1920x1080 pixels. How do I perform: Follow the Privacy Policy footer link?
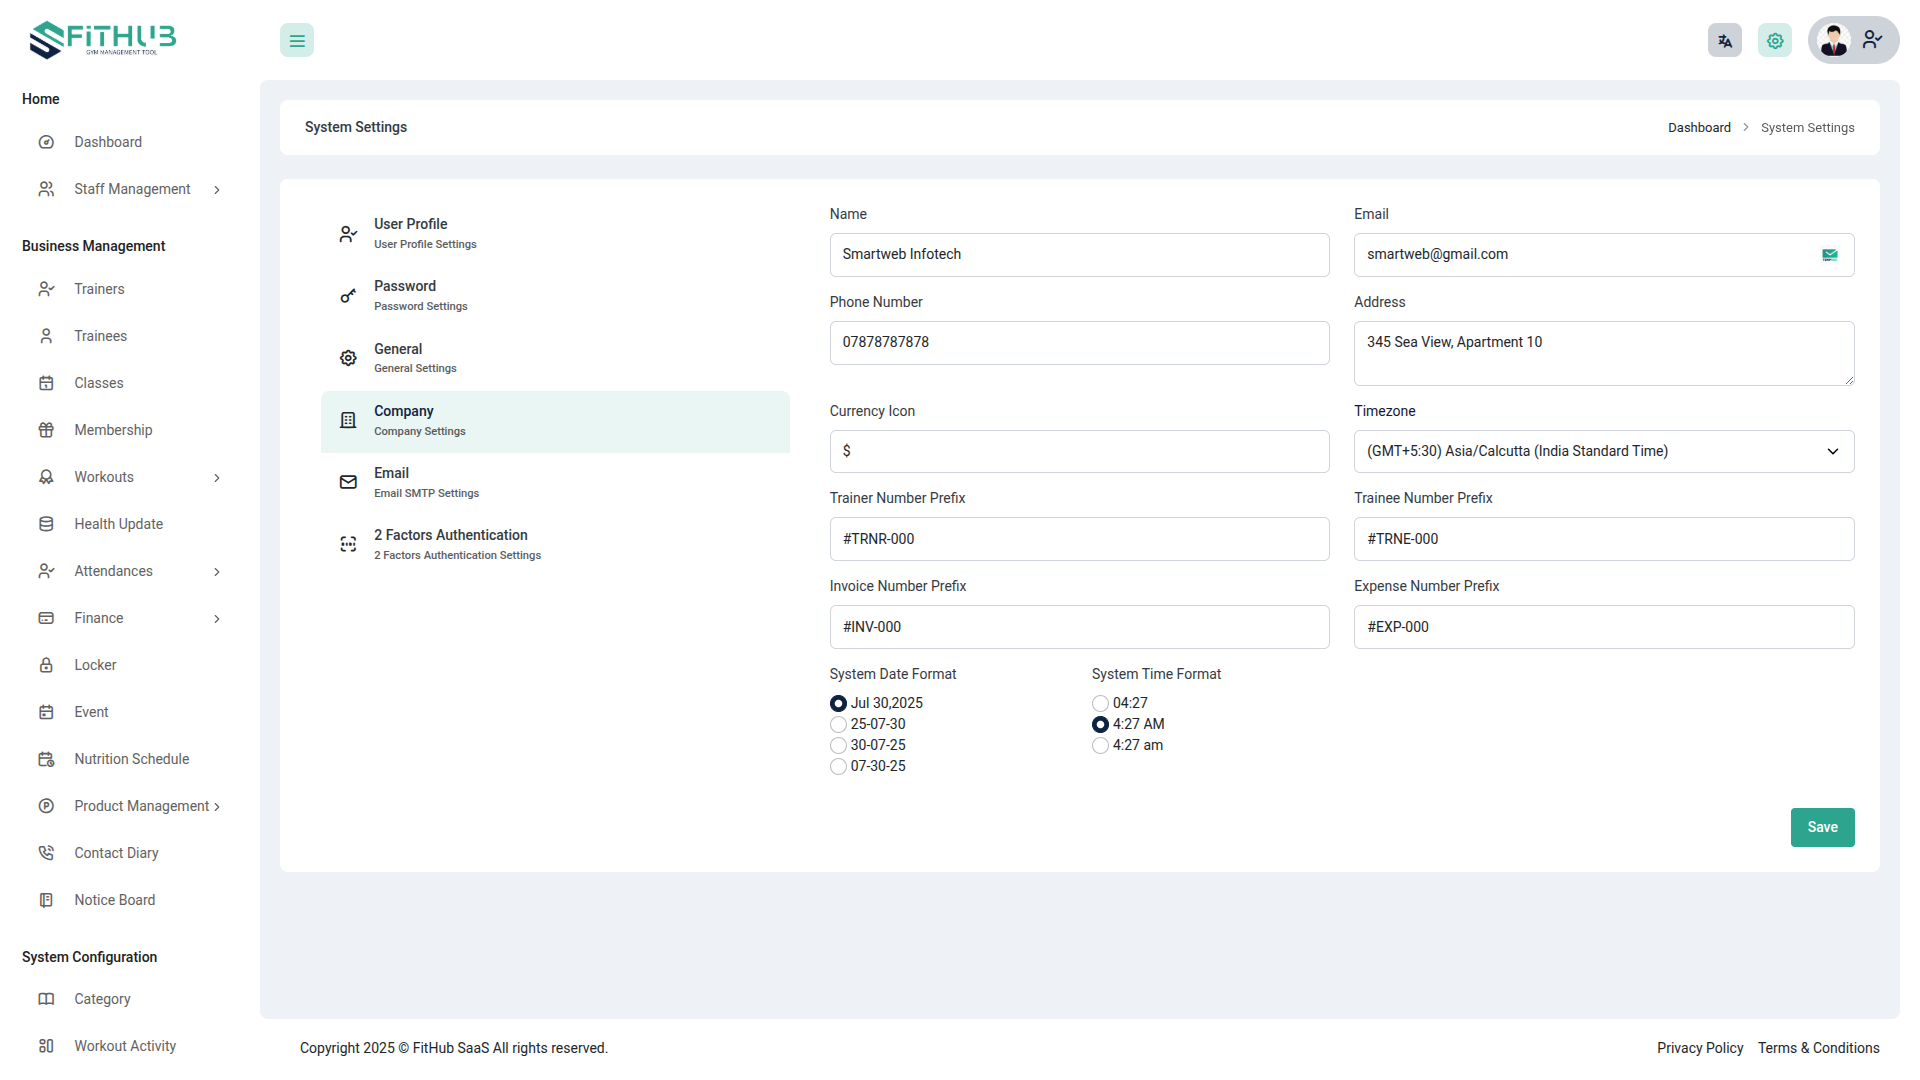pyautogui.click(x=1699, y=1048)
